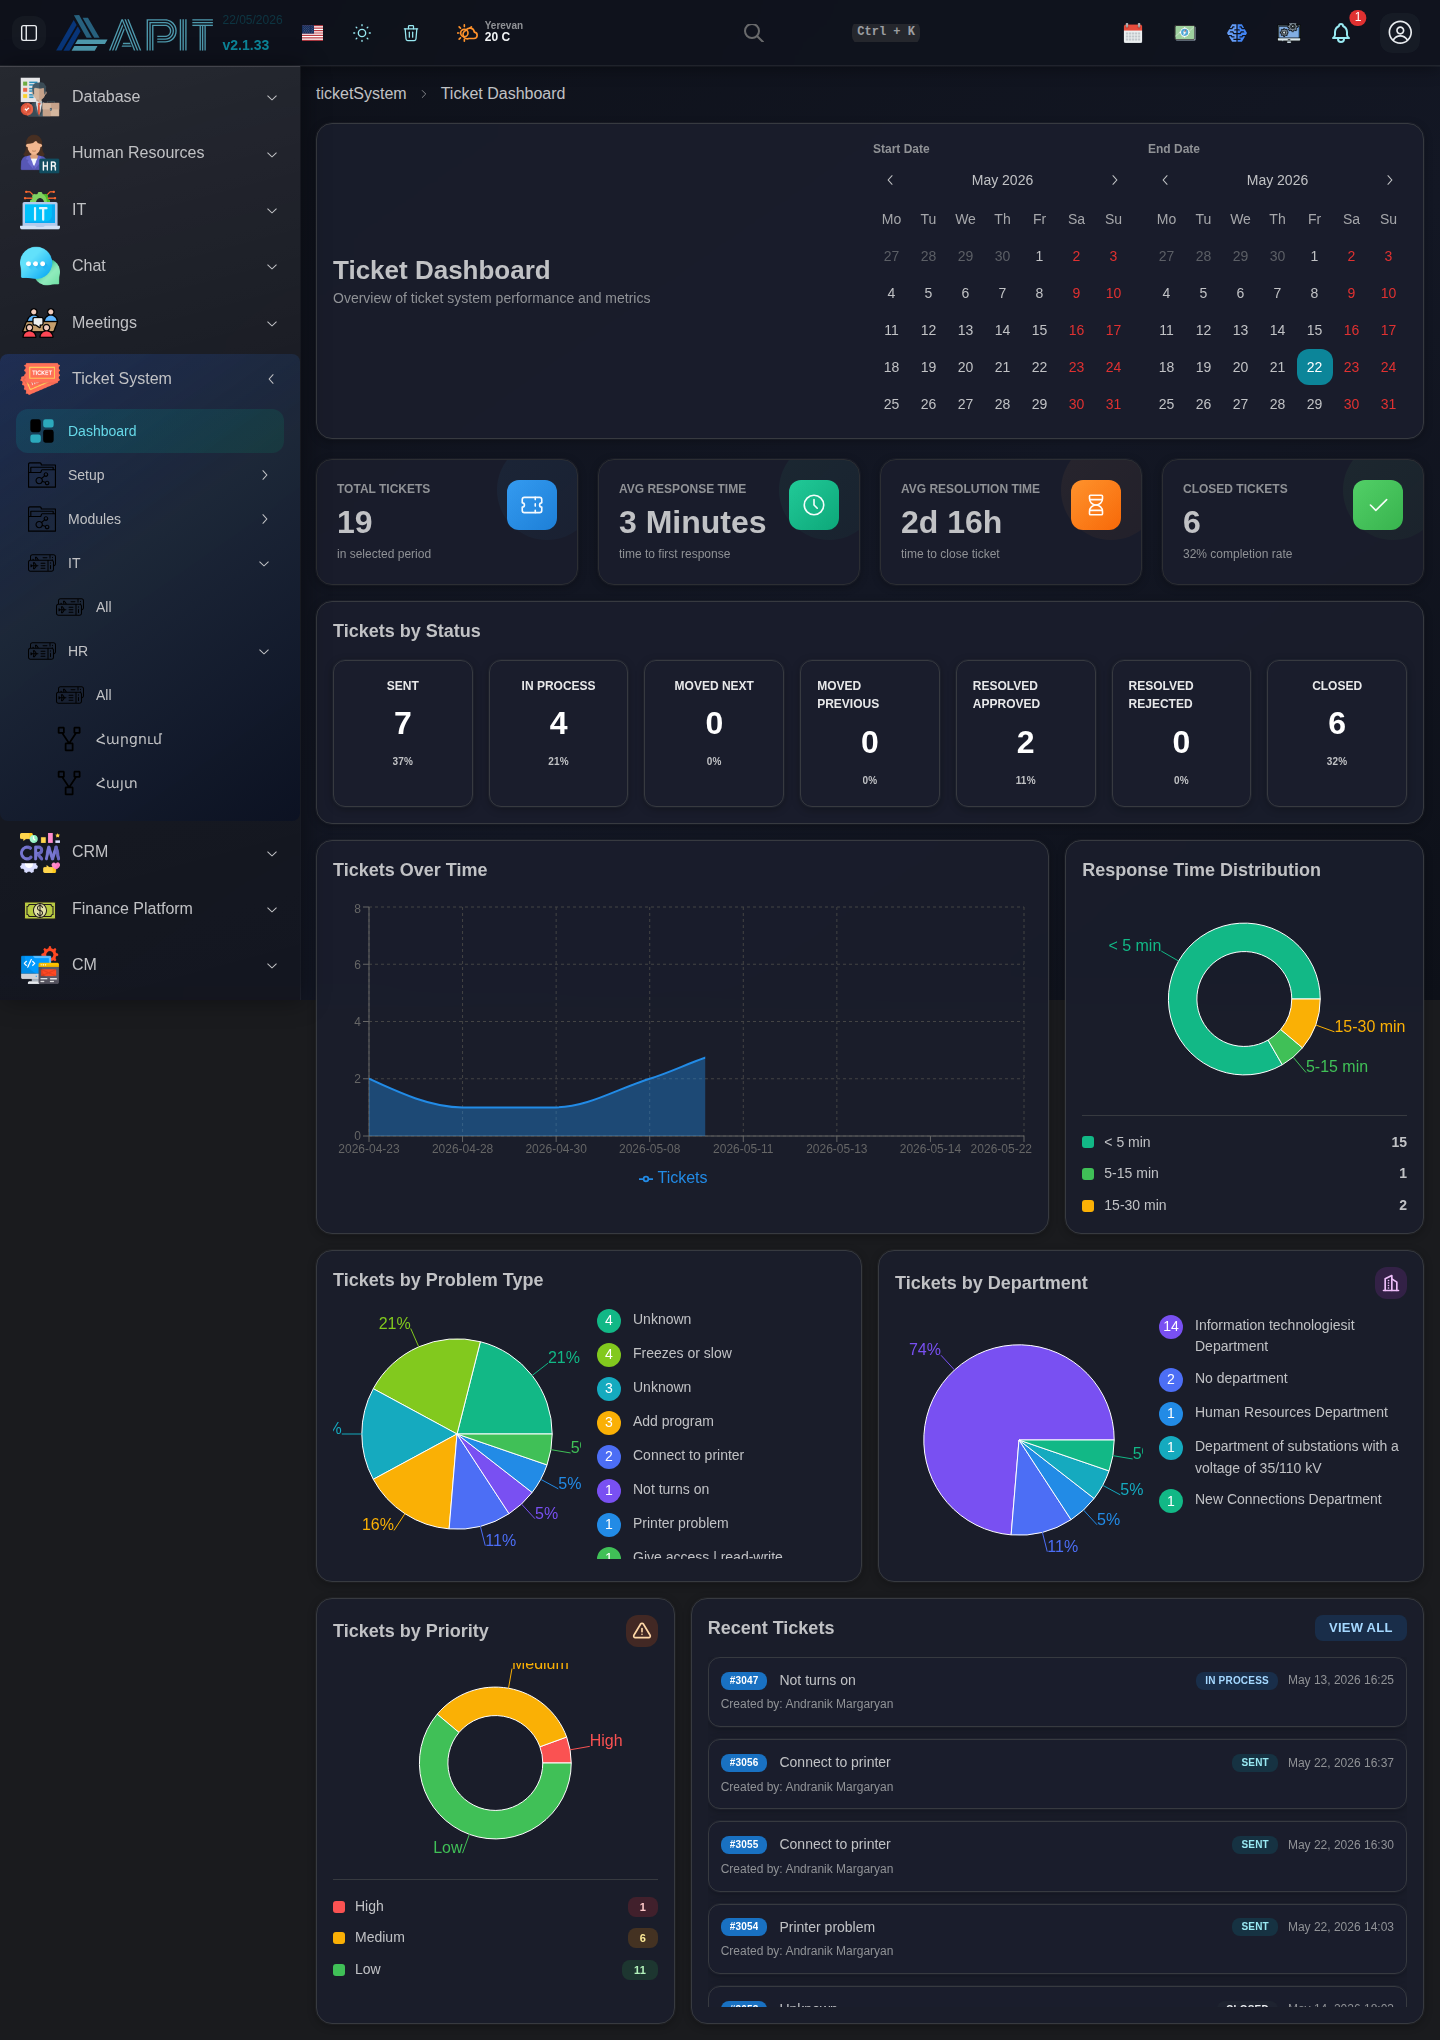Collapse the Ticket System menu
Screen dimensions: 1440x2040
pyautogui.click(x=150, y=379)
